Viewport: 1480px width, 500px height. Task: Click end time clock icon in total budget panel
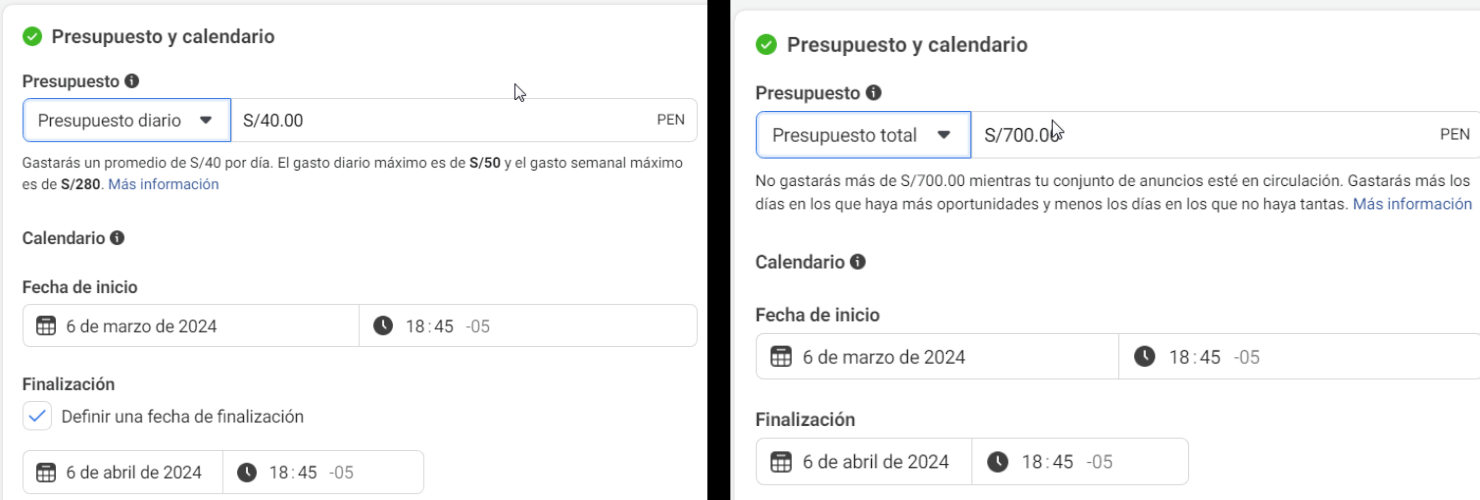tap(997, 462)
